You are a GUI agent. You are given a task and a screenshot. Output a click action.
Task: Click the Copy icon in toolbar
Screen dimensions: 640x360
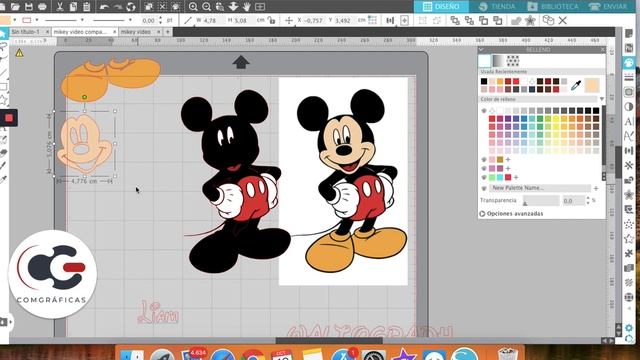tap(73, 7)
